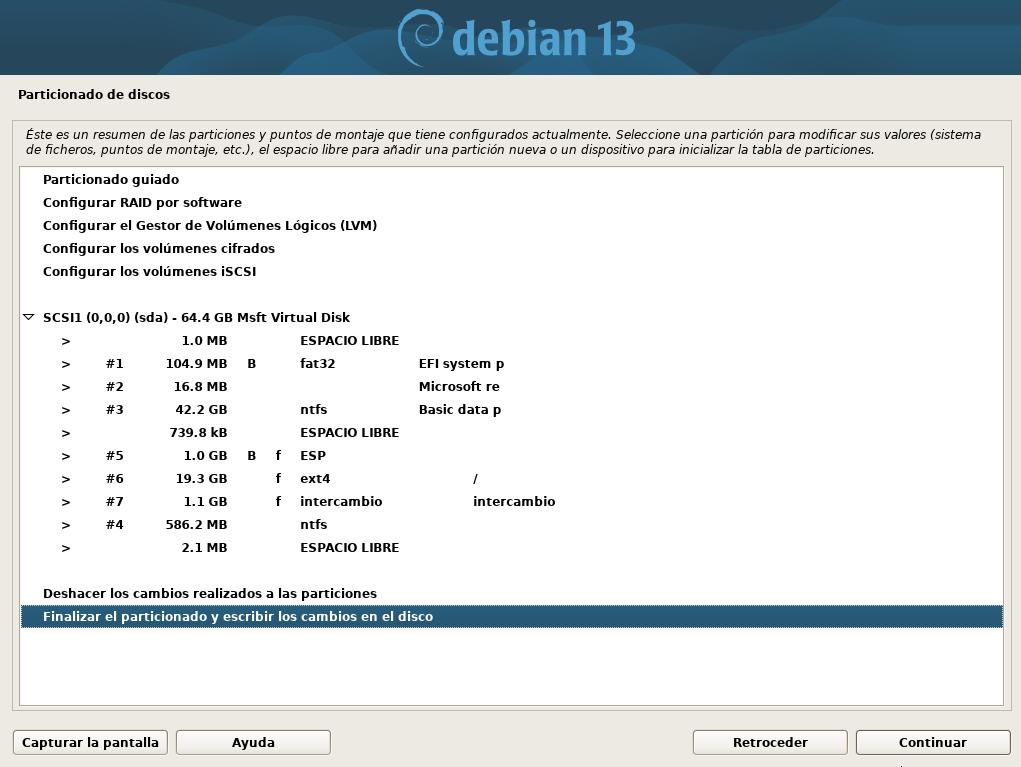The width and height of the screenshot is (1021, 767).
Task: Click the arrow marker of partition #3 row
Action: pos(66,410)
